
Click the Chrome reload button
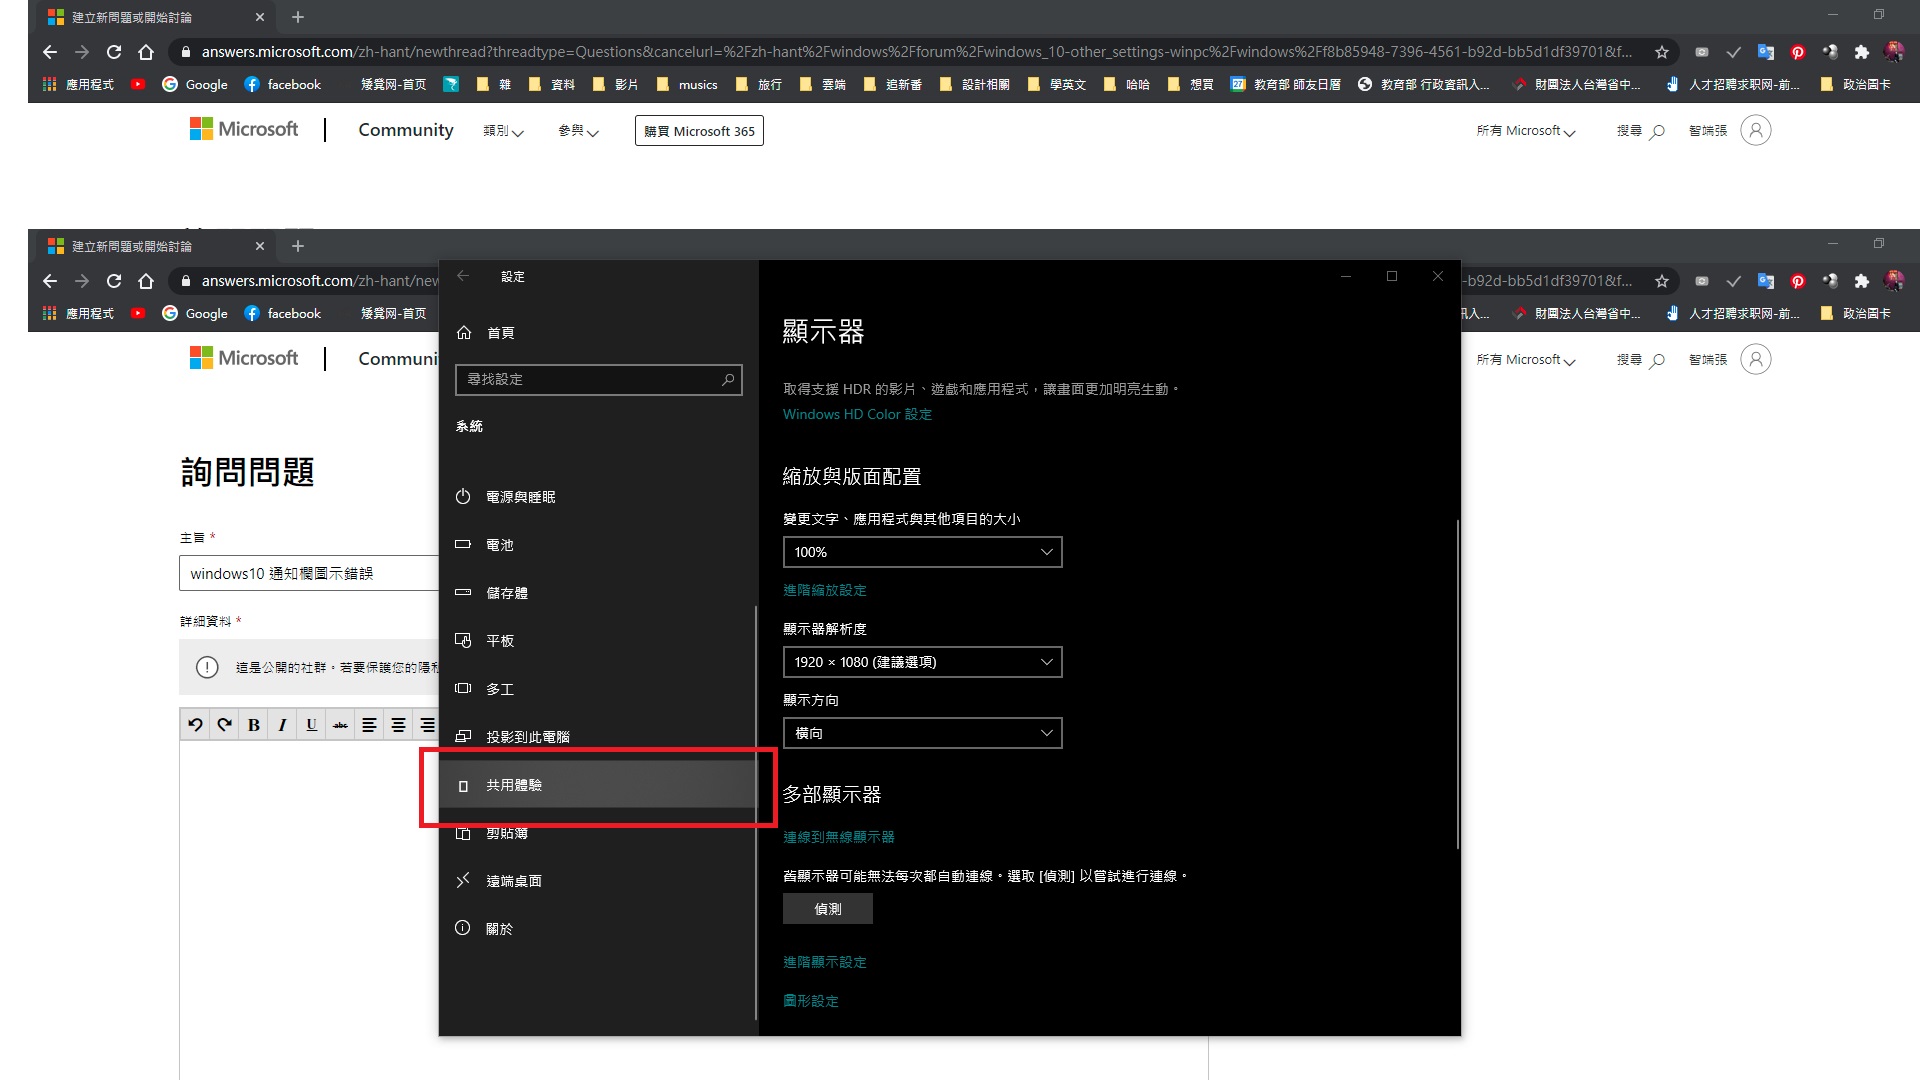pyautogui.click(x=114, y=52)
